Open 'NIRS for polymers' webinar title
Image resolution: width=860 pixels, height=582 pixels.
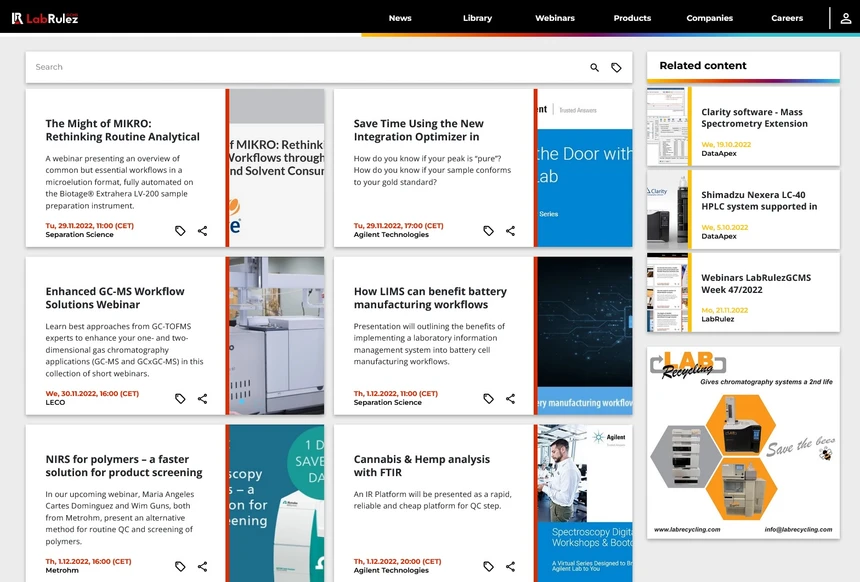tap(124, 466)
